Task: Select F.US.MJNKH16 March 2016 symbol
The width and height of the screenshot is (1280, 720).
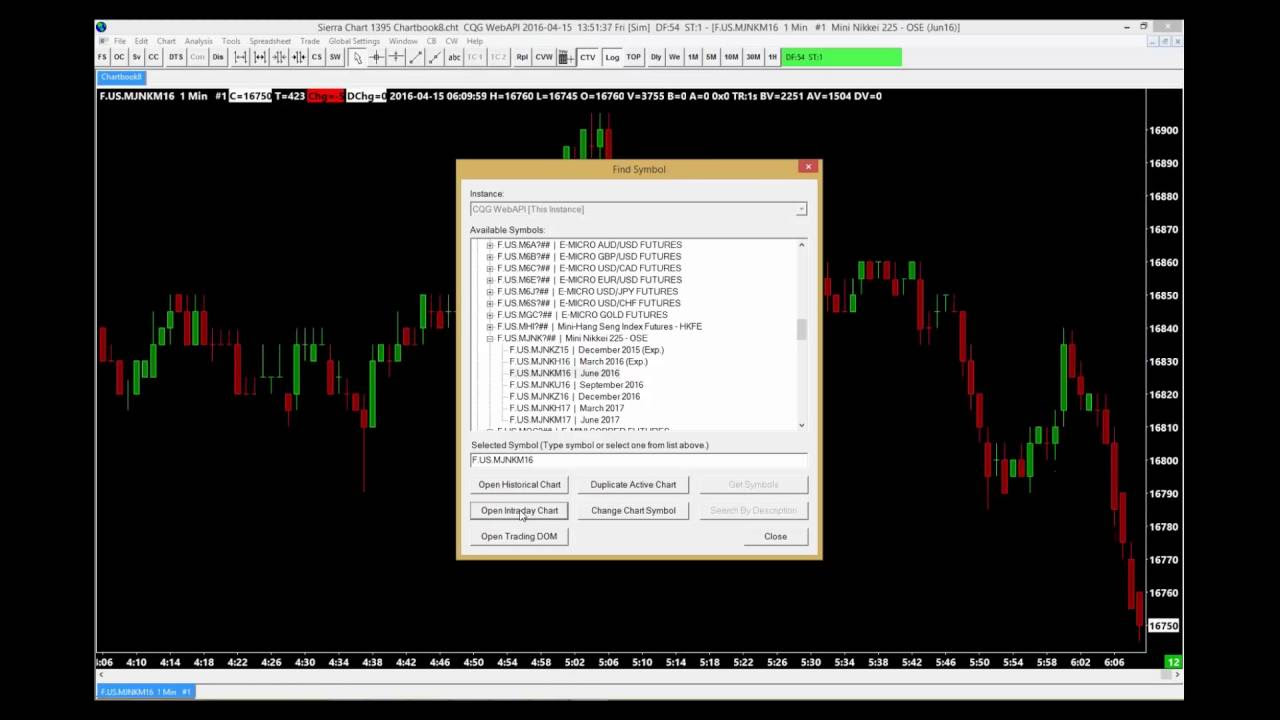Action: click(x=578, y=362)
